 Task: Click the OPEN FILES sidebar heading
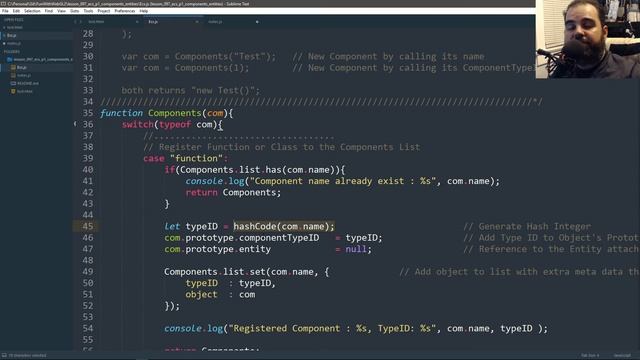click(13, 20)
